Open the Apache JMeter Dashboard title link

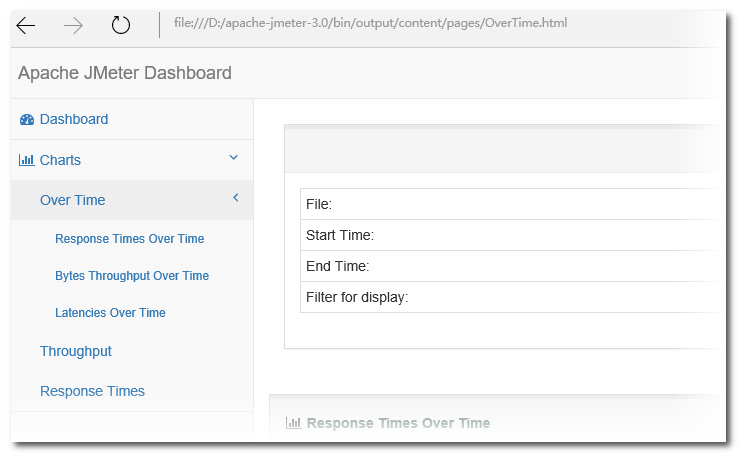pyautogui.click(x=125, y=73)
